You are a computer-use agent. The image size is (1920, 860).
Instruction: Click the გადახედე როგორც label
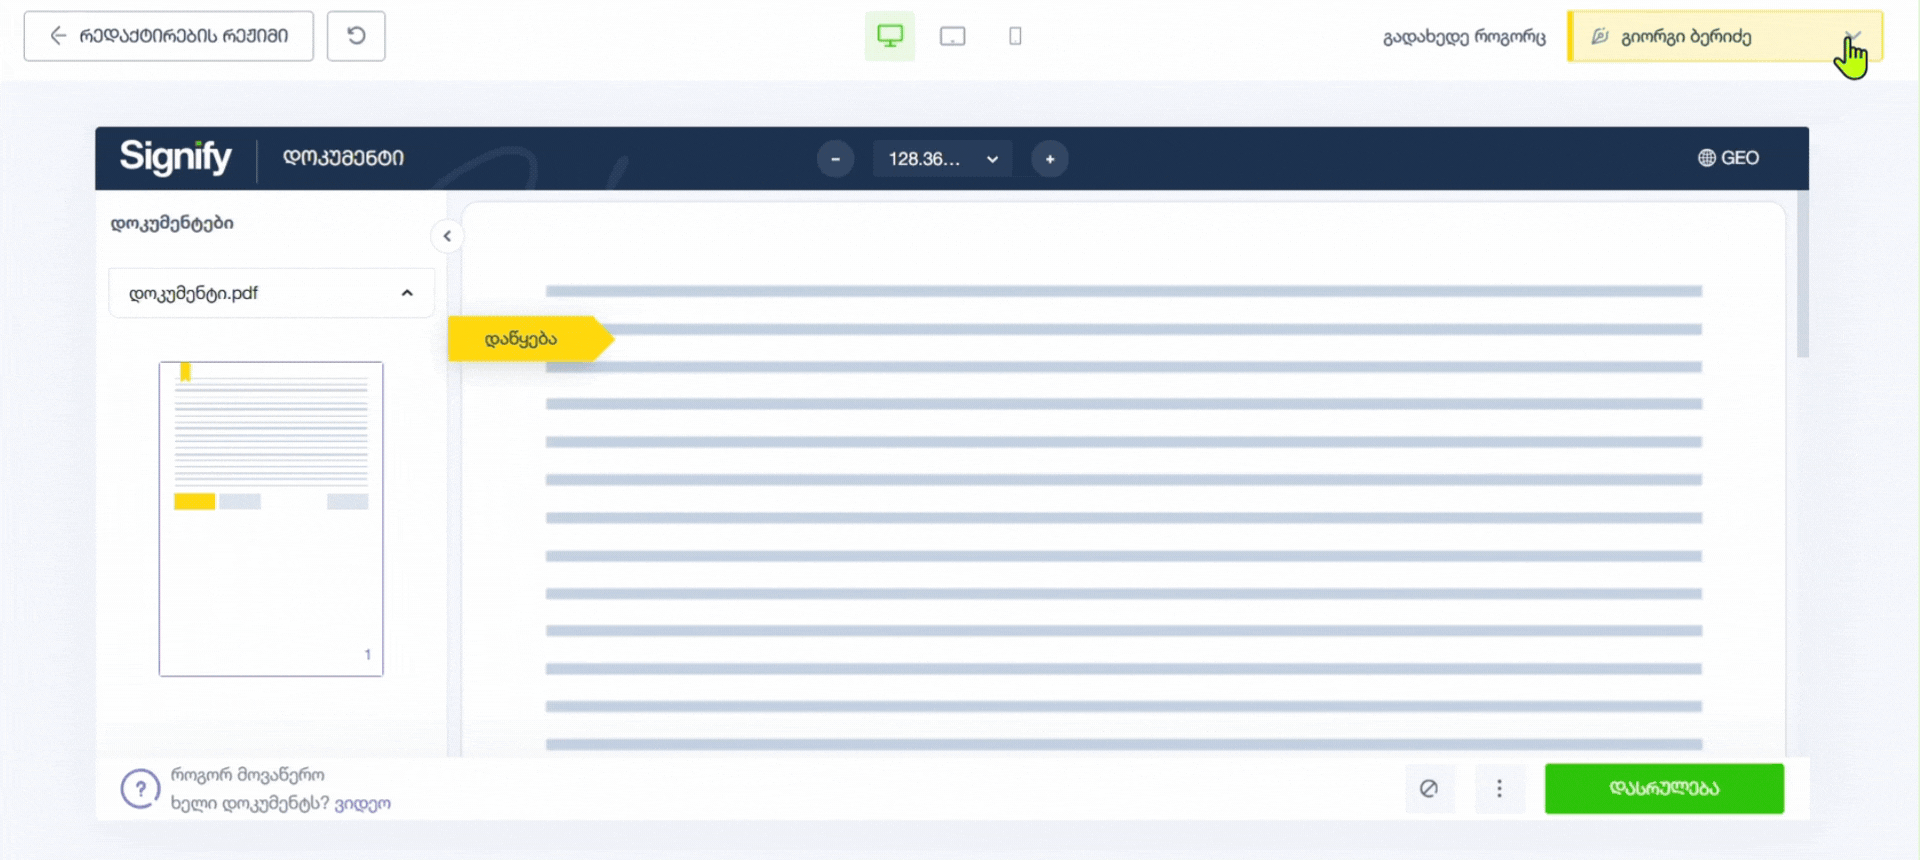click(1464, 37)
